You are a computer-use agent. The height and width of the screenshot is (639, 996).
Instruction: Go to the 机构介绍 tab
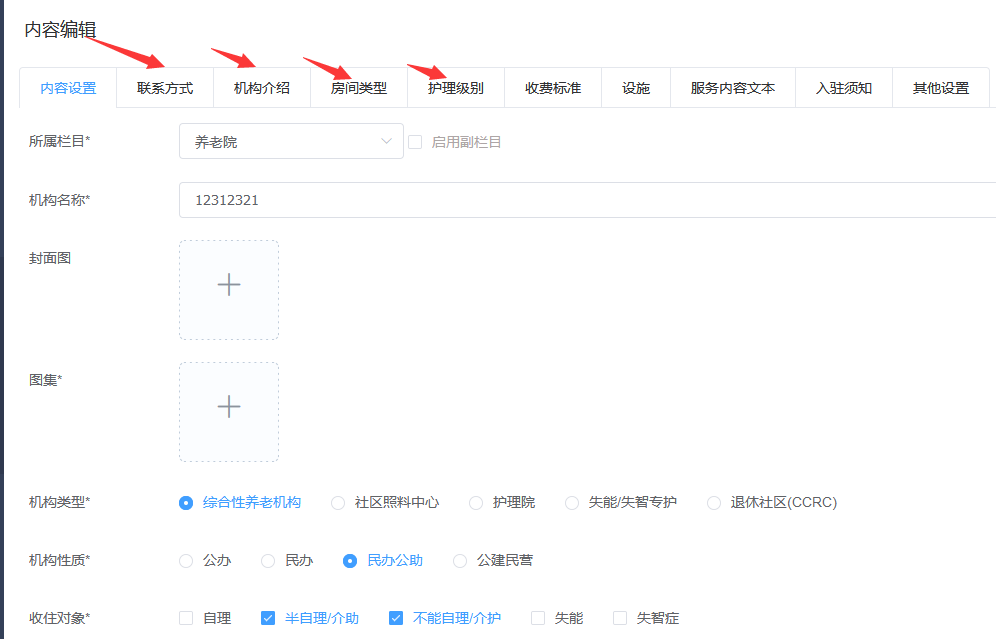[x=262, y=88]
